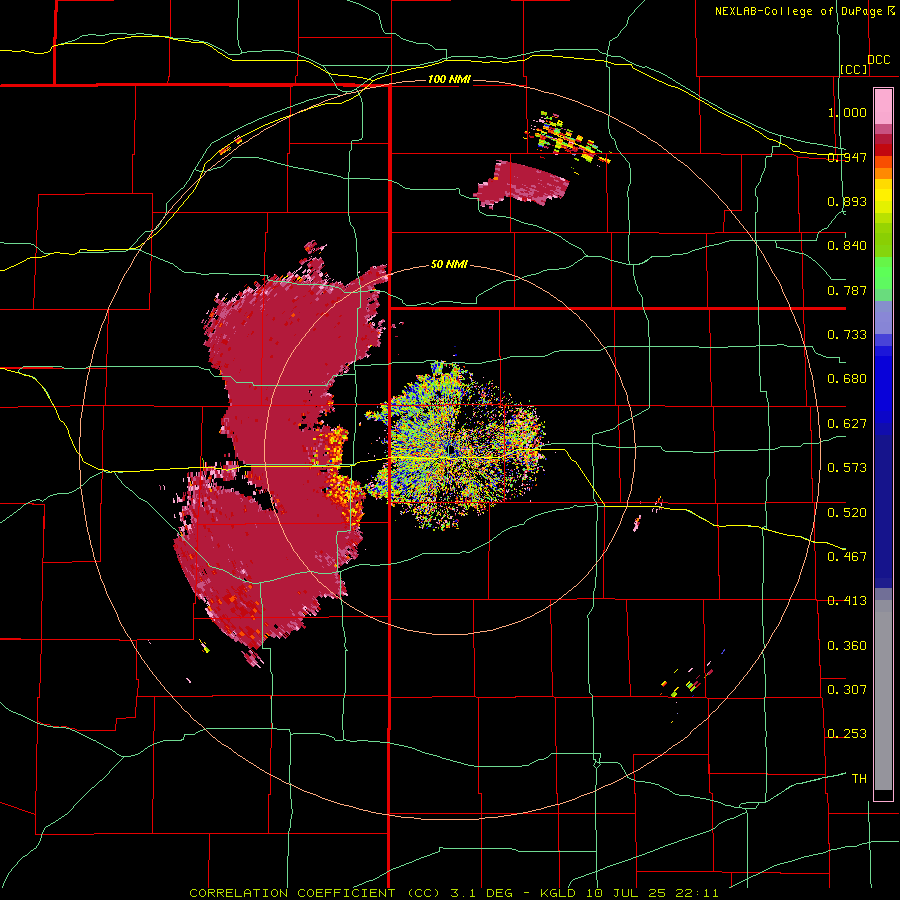Click the 0.573 scale label
Screen dimensions: 900x900
pos(847,468)
